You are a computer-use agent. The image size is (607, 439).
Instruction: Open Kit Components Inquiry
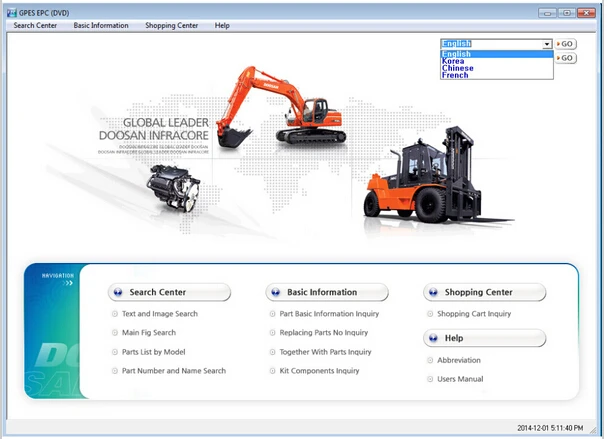click(x=319, y=371)
